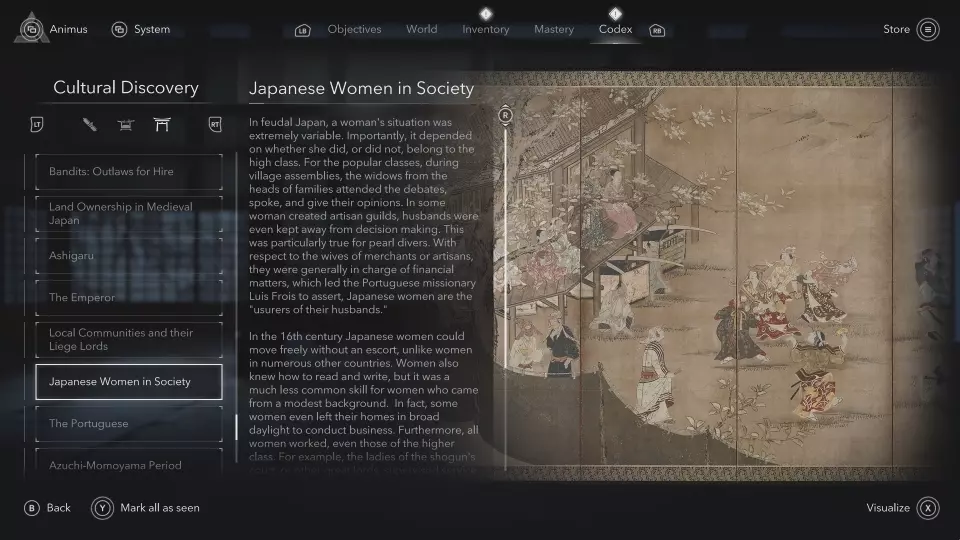Switch to the Inventory tab
Image resolution: width=960 pixels, height=540 pixels.
point(486,29)
